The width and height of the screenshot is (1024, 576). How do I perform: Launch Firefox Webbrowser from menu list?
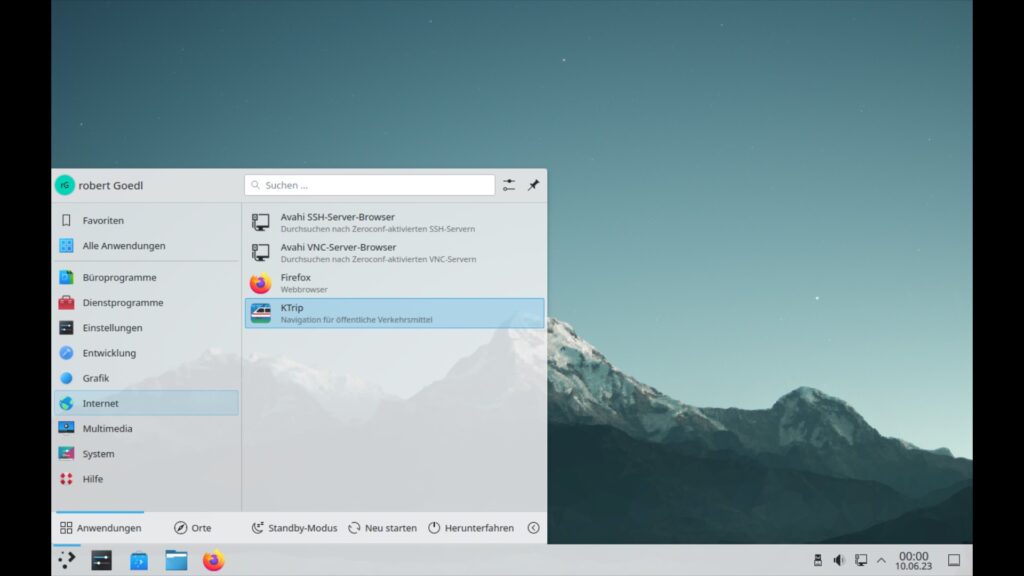(x=394, y=283)
